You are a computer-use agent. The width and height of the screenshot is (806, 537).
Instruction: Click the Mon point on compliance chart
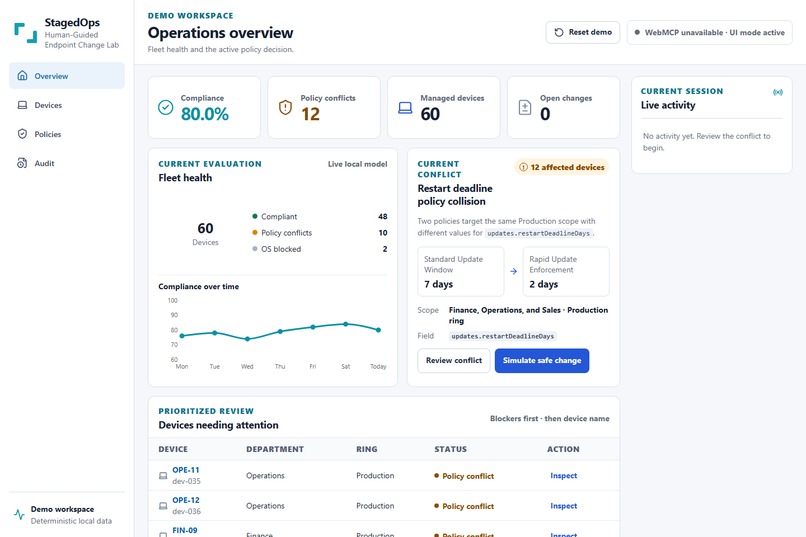[182, 336]
